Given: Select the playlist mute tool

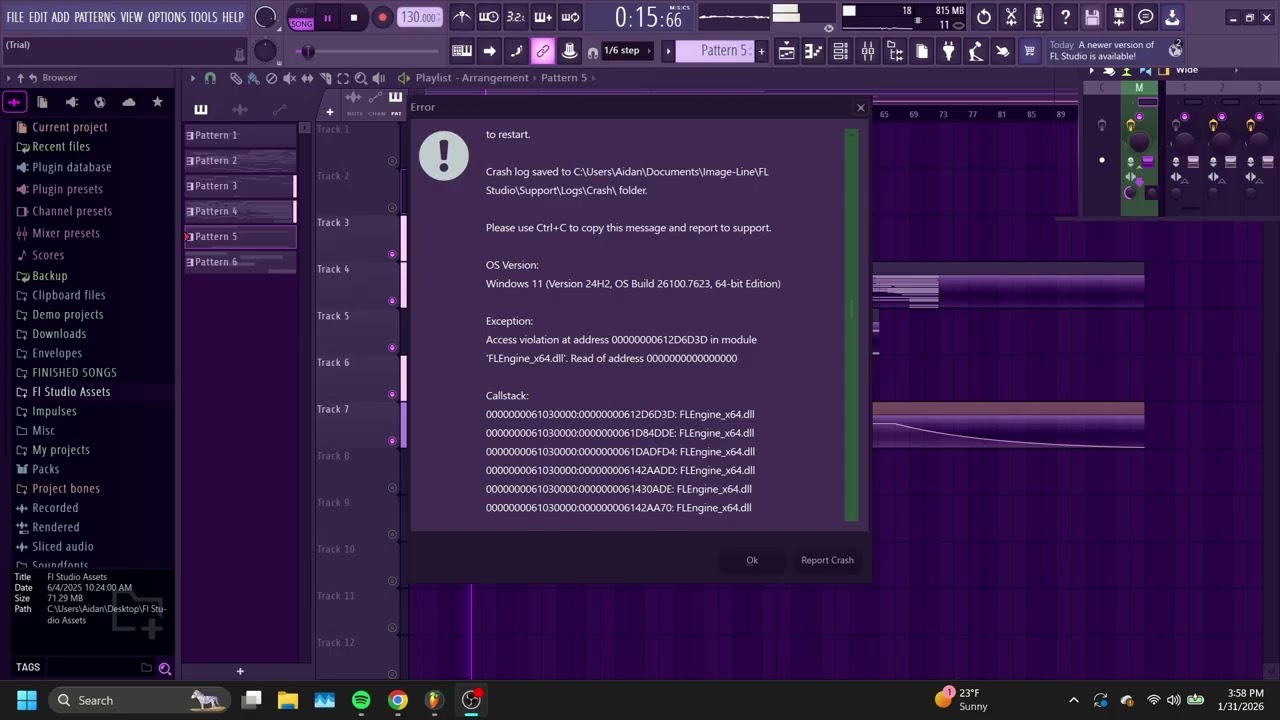Looking at the screenshot, I should (289, 78).
